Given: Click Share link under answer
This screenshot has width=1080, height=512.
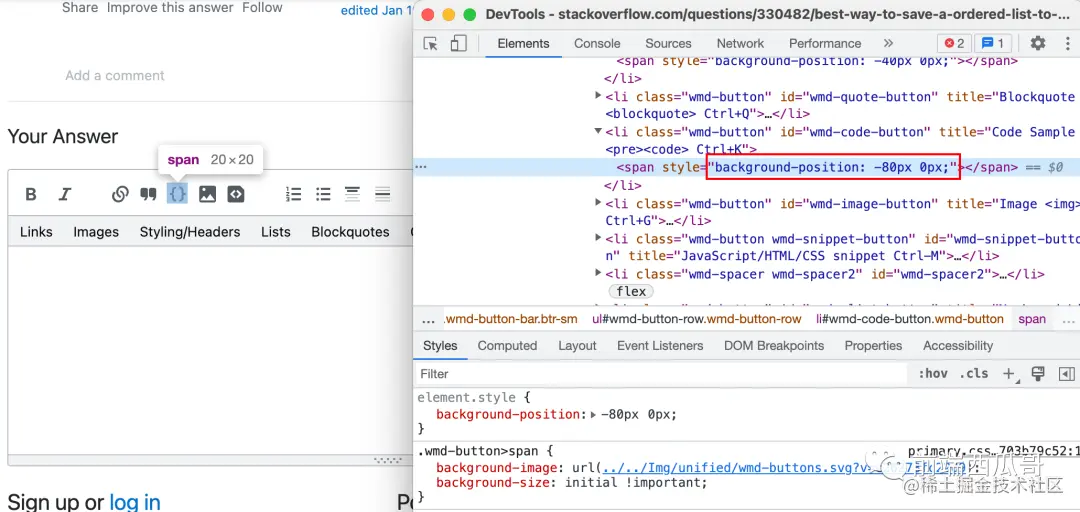Looking at the screenshot, I should (80, 8).
